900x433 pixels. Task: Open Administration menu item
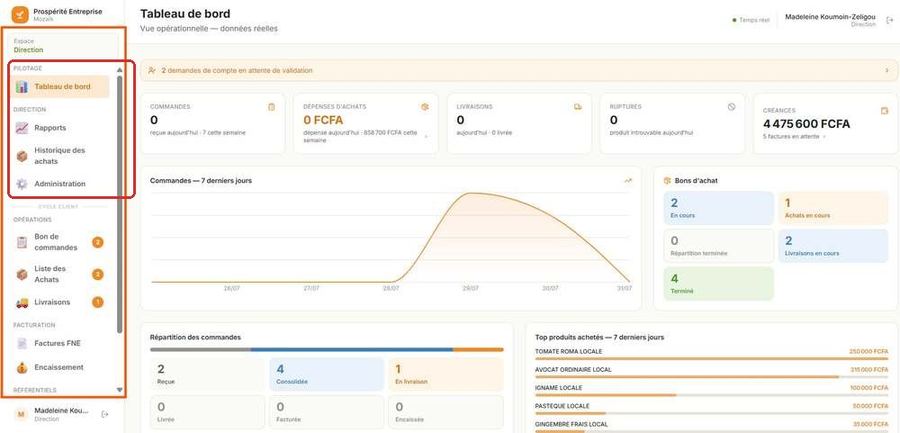[60, 184]
